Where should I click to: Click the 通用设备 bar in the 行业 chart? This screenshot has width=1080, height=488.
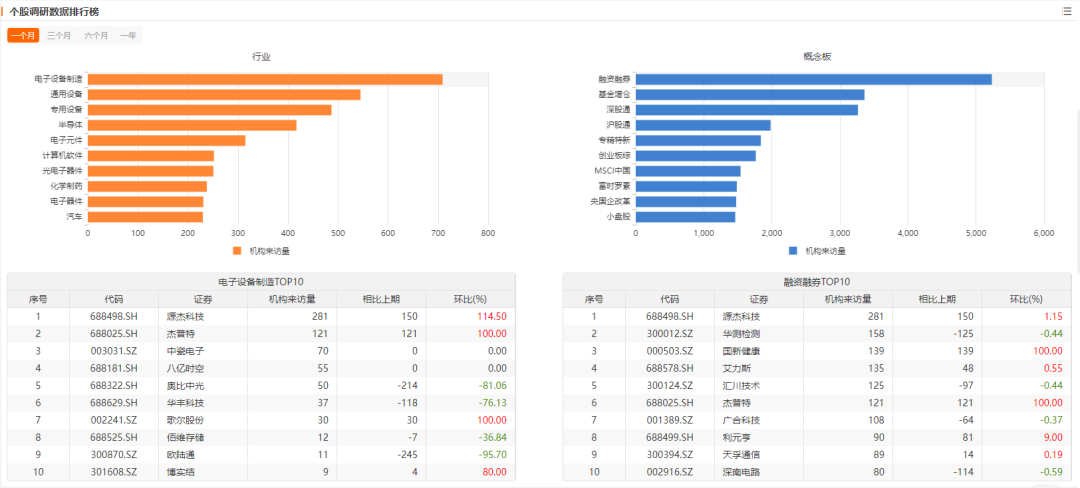225,94
